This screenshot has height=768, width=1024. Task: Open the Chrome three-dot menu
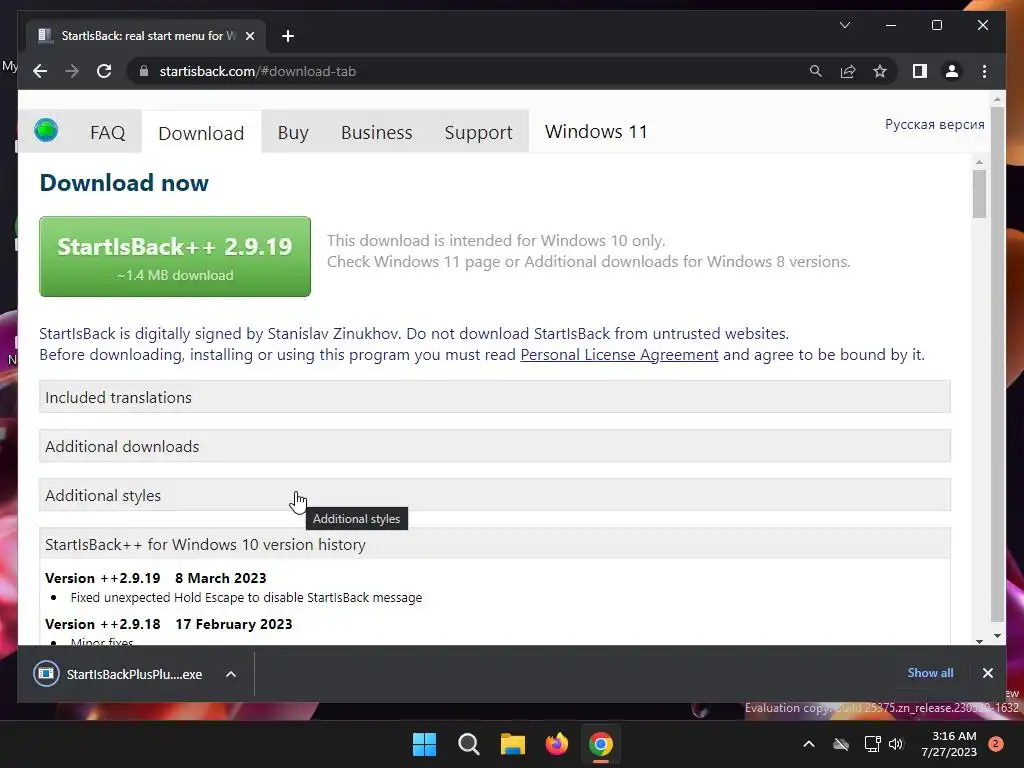pyautogui.click(x=984, y=71)
